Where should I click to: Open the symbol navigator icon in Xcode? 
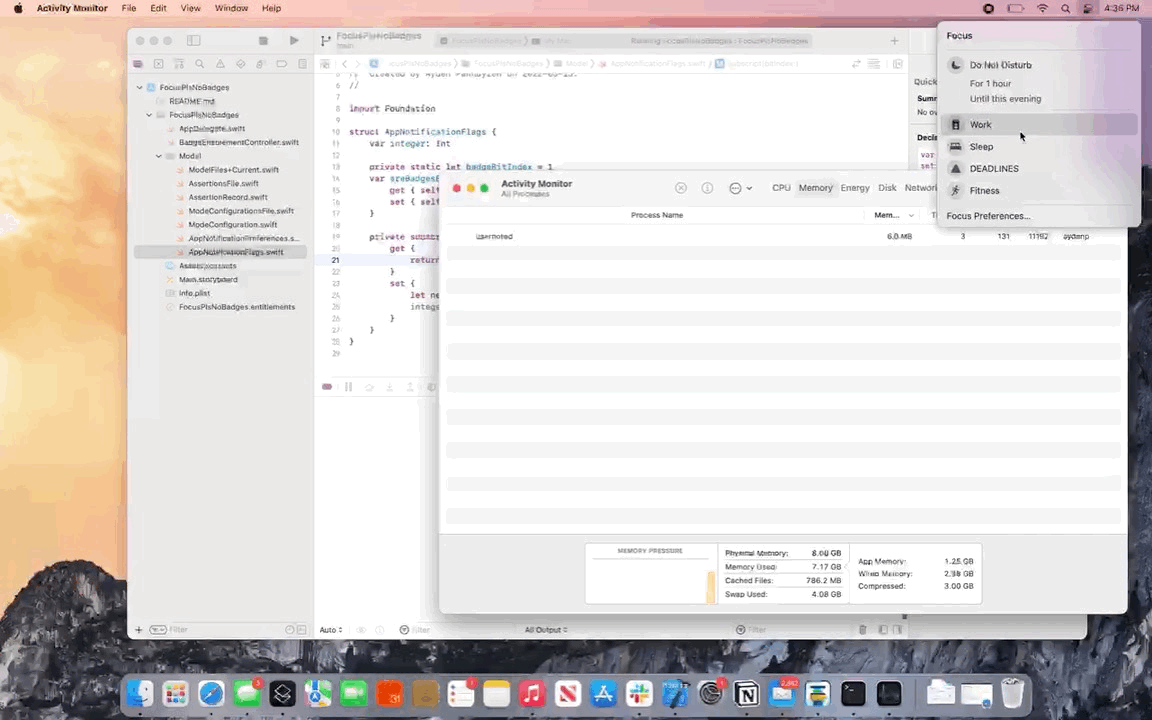coord(179,64)
